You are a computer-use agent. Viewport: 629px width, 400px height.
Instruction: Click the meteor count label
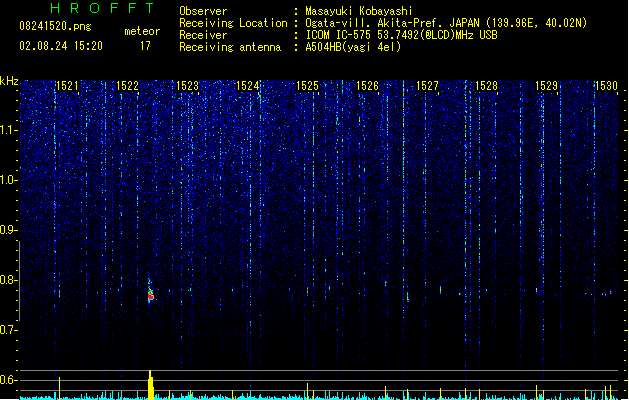pyautogui.click(x=142, y=31)
